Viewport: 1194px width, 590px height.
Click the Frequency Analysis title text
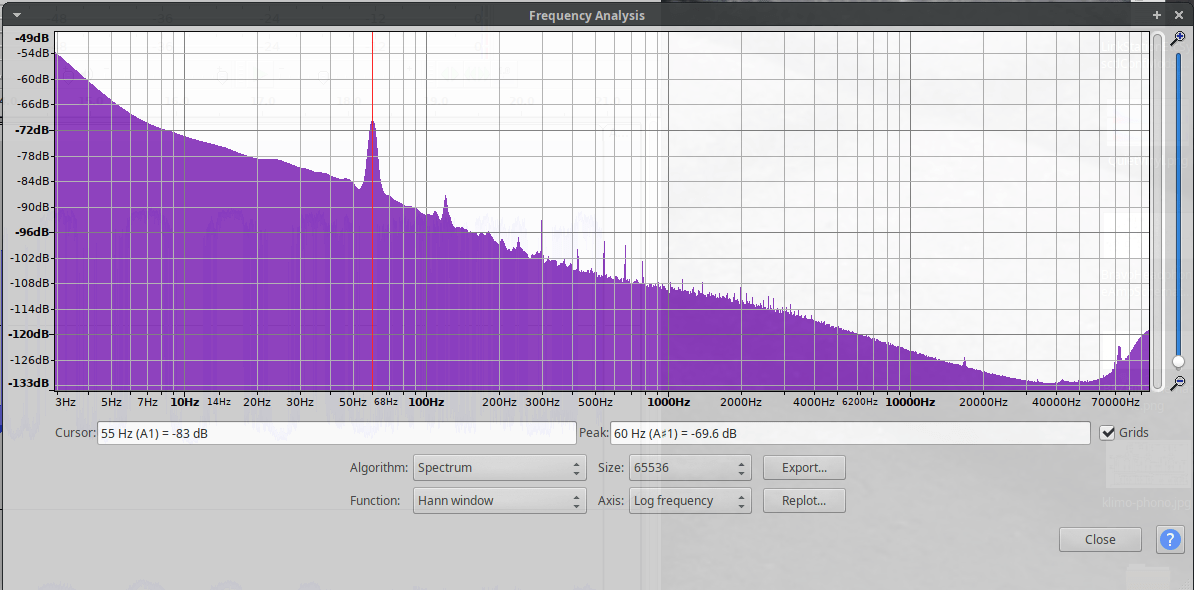coord(586,15)
